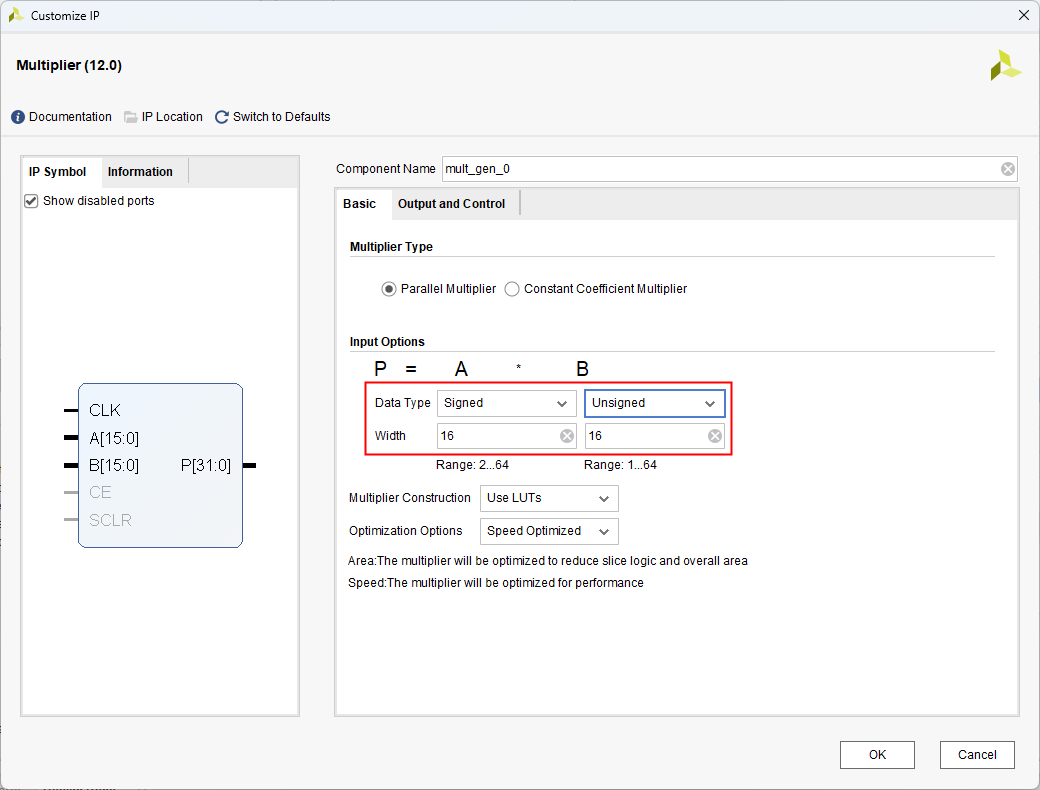Expand the Multiplier Construction dropdown
The height and width of the screenshot is (790, 1040).
pyautogui.click(x=549, y=498)
